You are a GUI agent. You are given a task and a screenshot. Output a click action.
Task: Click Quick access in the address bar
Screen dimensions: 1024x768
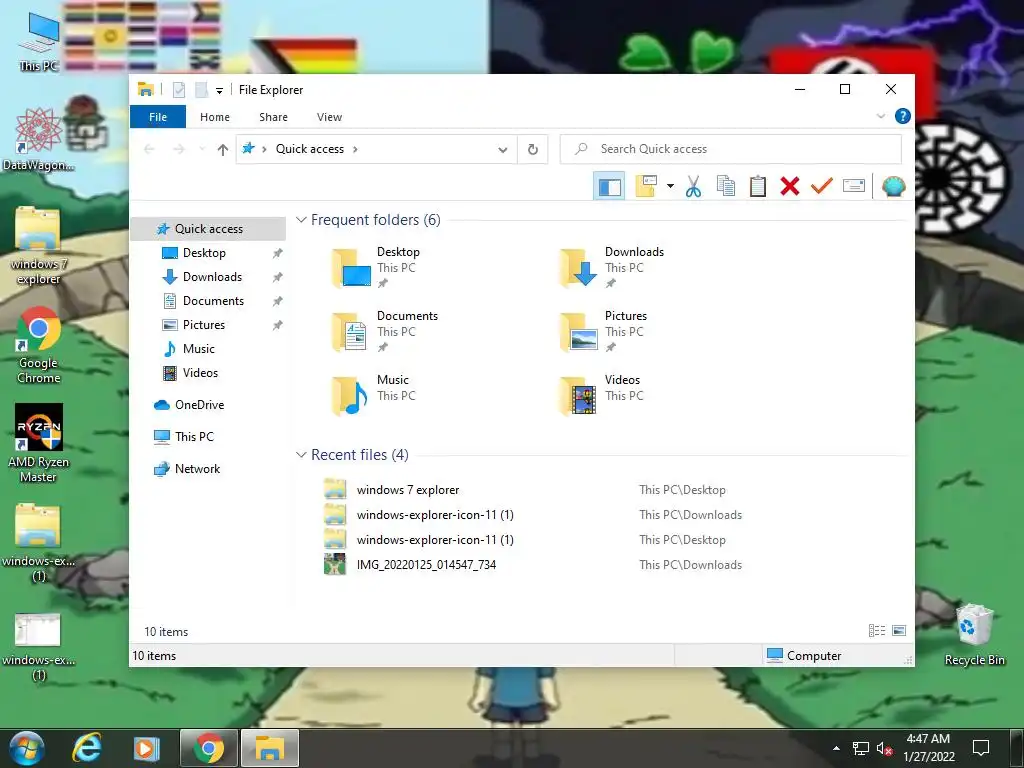point(310,149)
